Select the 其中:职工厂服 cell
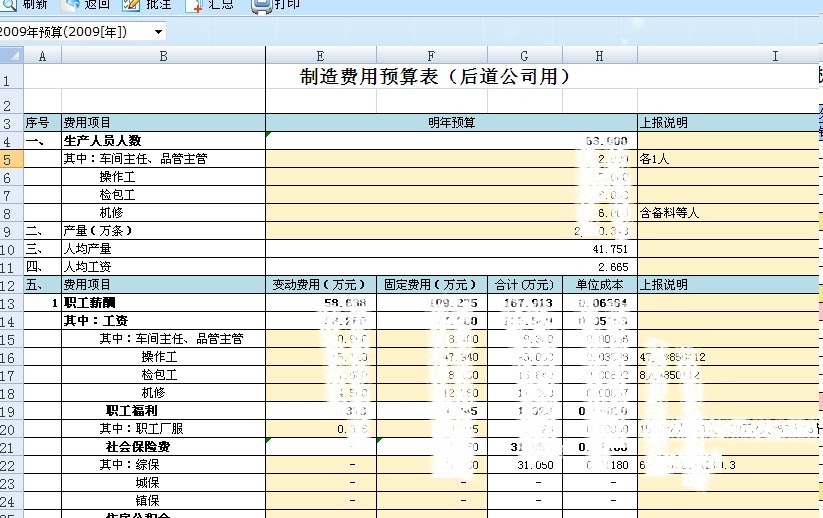The image size is (823, 518). pyautogui.click(x=163, y=429)
